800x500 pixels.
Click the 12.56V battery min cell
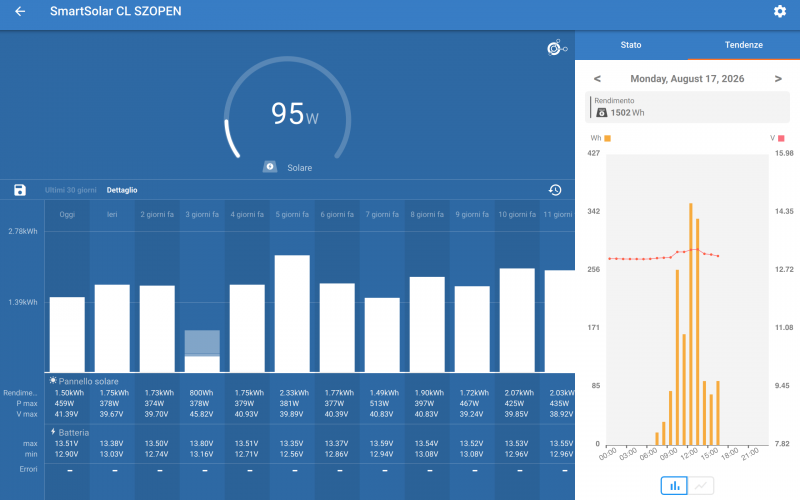coord(291,455)
